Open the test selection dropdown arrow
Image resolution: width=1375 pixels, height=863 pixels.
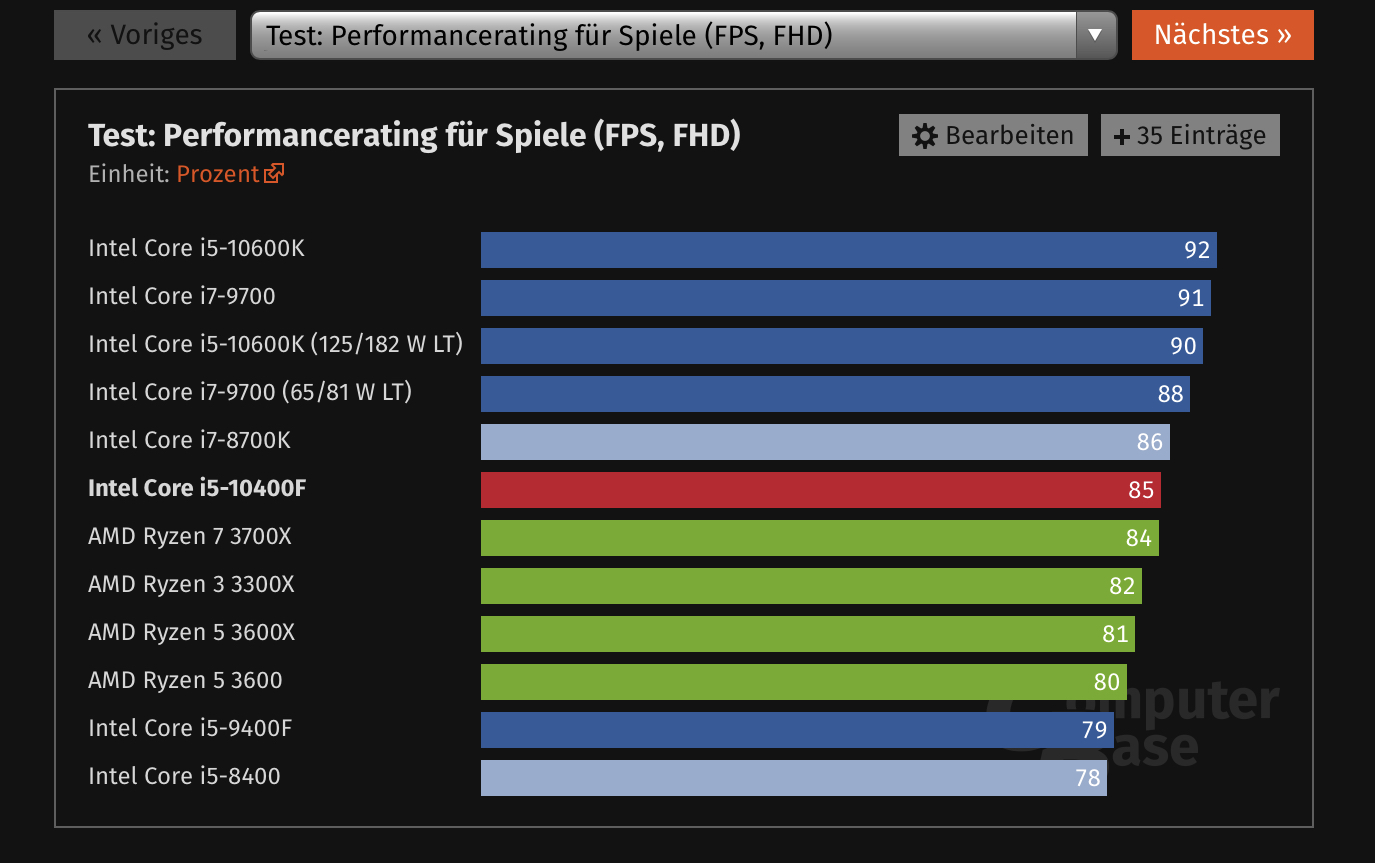(x=1095, y=35)
